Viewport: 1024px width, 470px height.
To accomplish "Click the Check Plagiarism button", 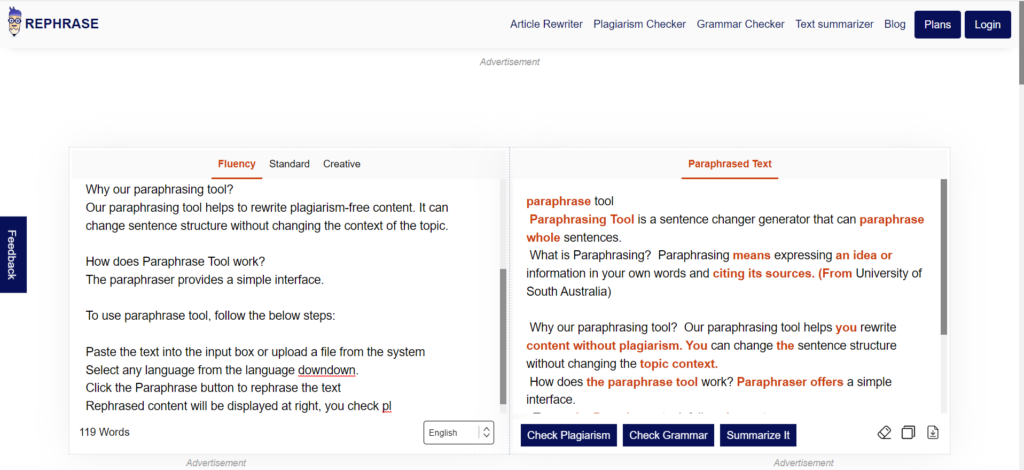I will tap(568, 435).
